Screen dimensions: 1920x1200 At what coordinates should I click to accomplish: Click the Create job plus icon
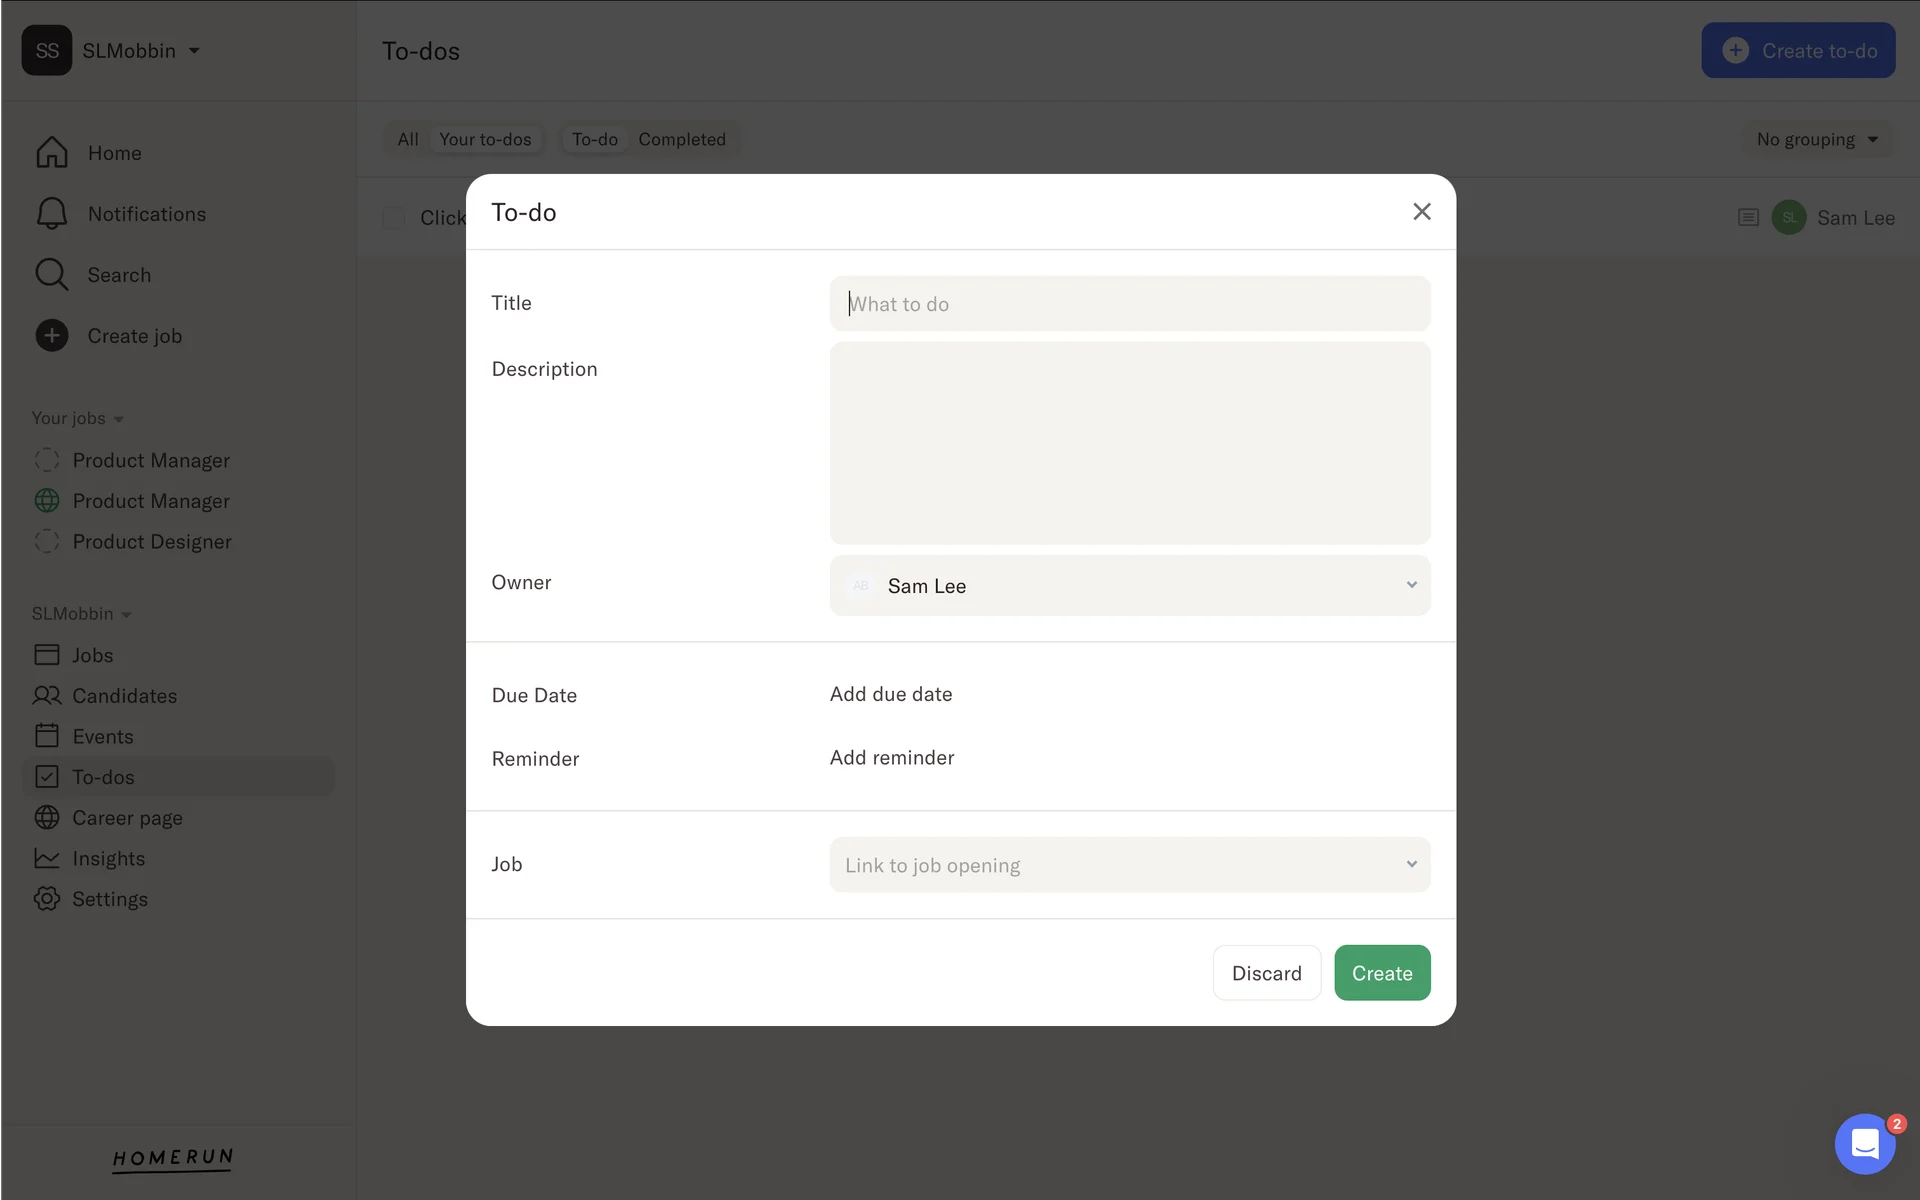click(x=52, y=336)
